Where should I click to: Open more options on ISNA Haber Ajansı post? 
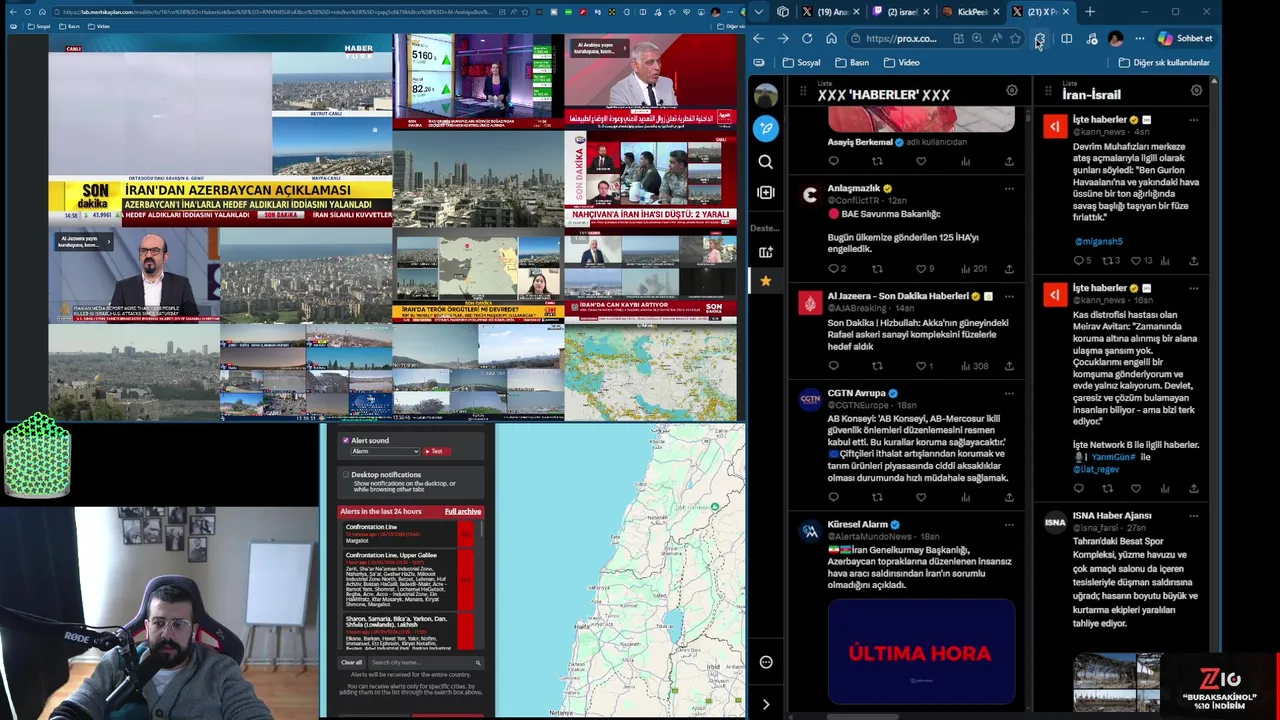click(x=1193, y=516)
